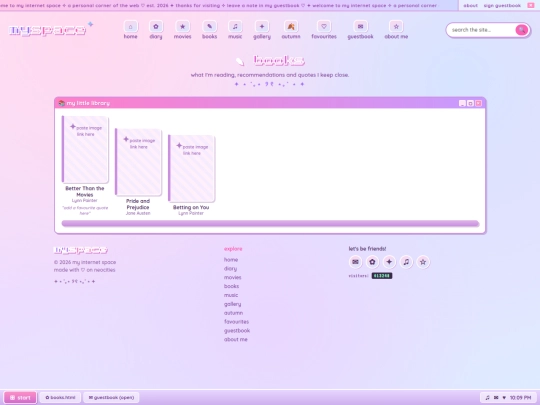540x405 pixels.
Task: Click the sparkle icon under let's be friends
Action: [x=389, y=262]
